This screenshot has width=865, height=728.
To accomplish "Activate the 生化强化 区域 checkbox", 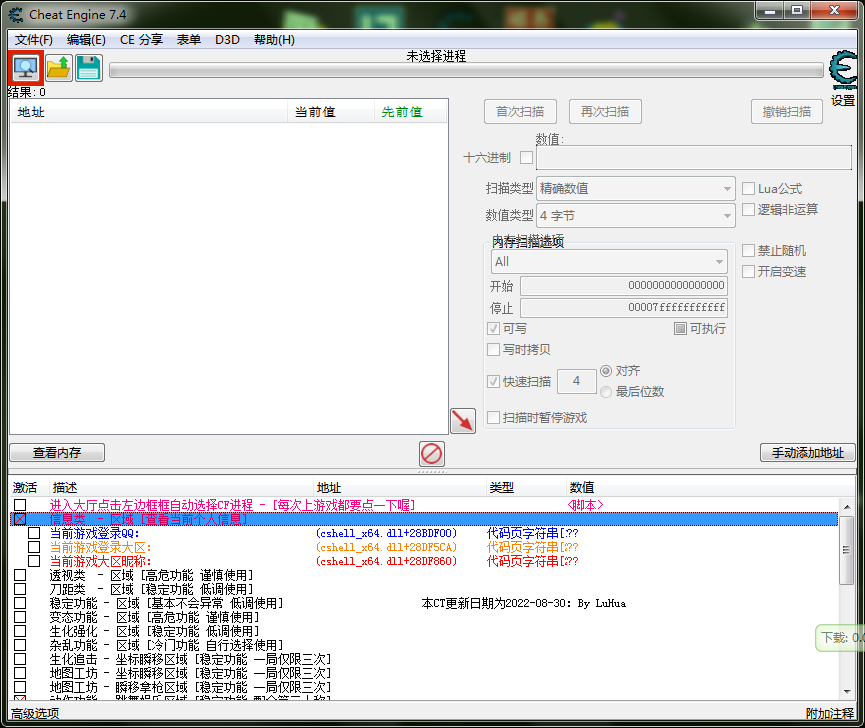I will tap(20, 631).
